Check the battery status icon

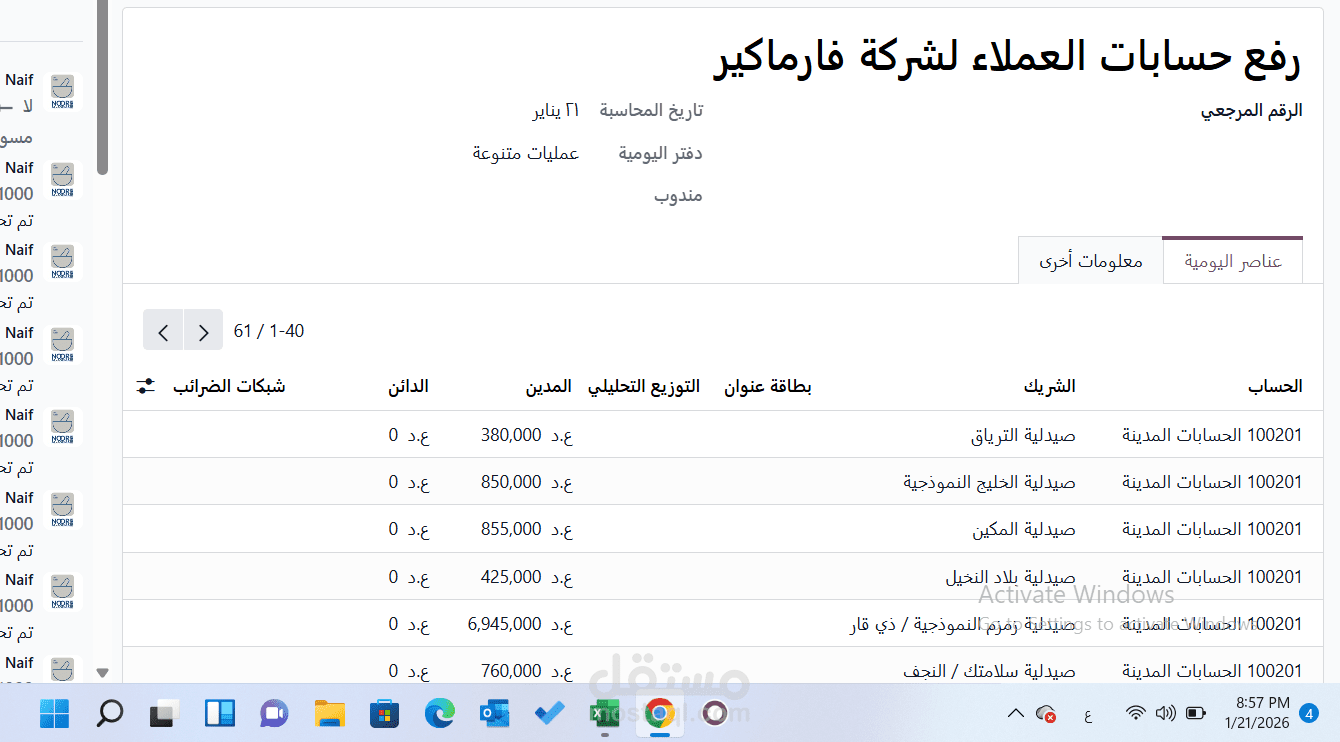[1196, 713]
